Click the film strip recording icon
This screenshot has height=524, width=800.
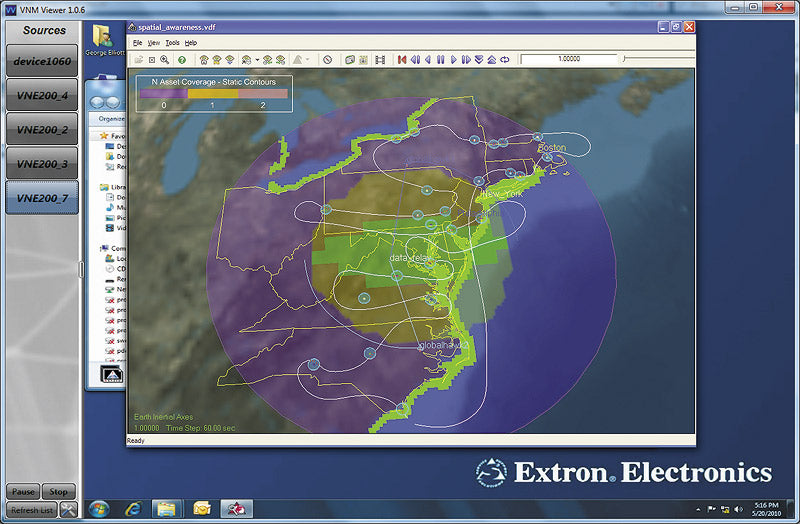click(x=380, y=60)
